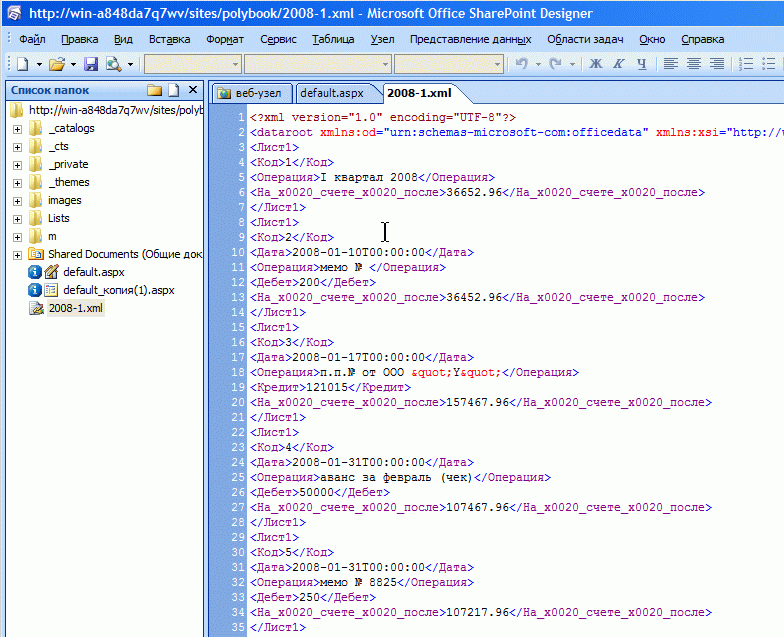Expand the Lists folder
The height and width of the screenshot is (637, 784).
click(18, 219)
